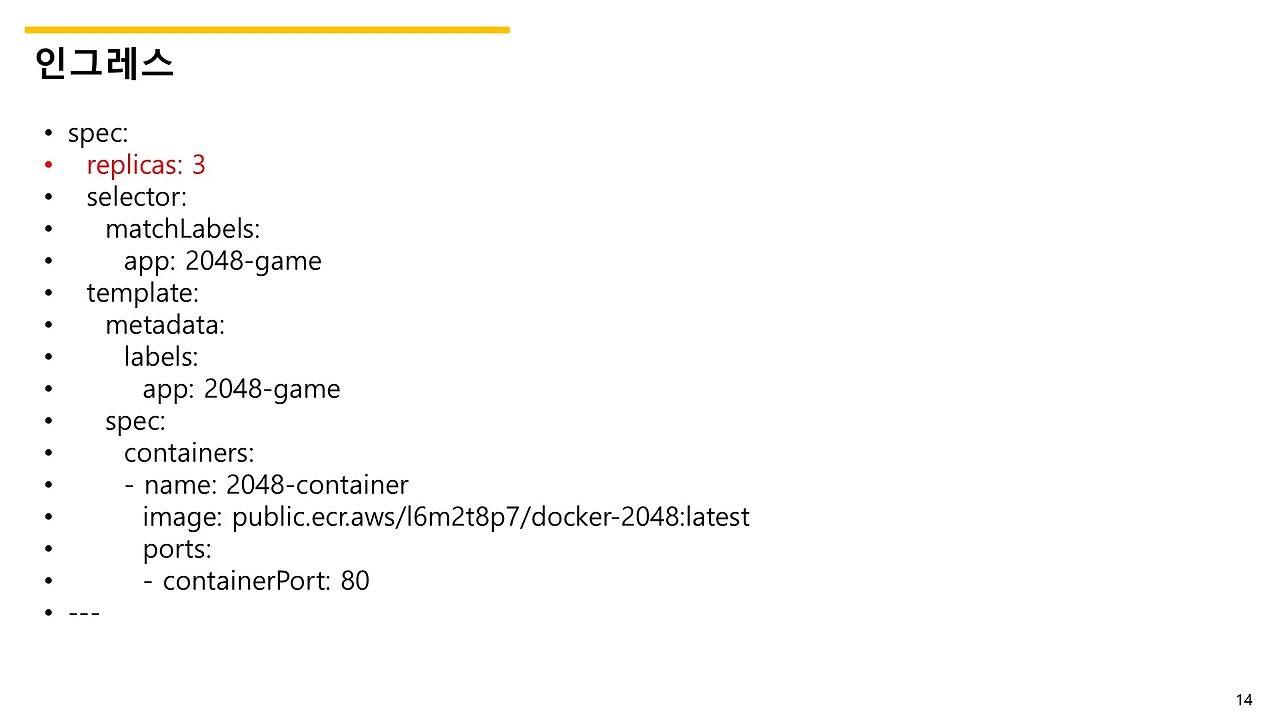Click the 인그레스 slide title
The height and width of the screenshot is (720, 1280).
[103, 63]
